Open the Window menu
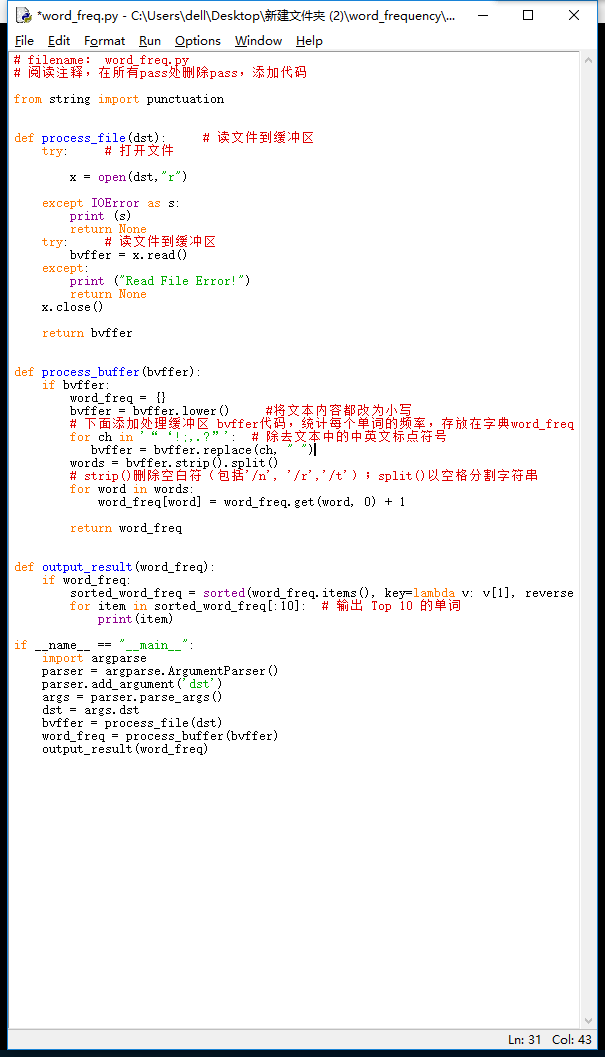The image size is (605, 1057). [x=258, y=40]
